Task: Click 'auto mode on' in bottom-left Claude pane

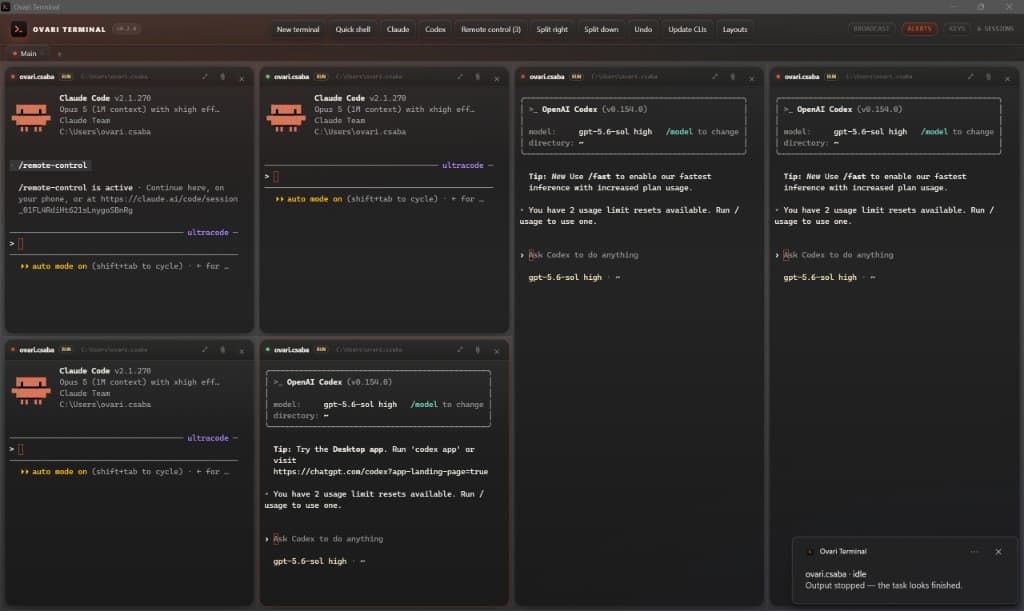Action: [x=59, y=471]
